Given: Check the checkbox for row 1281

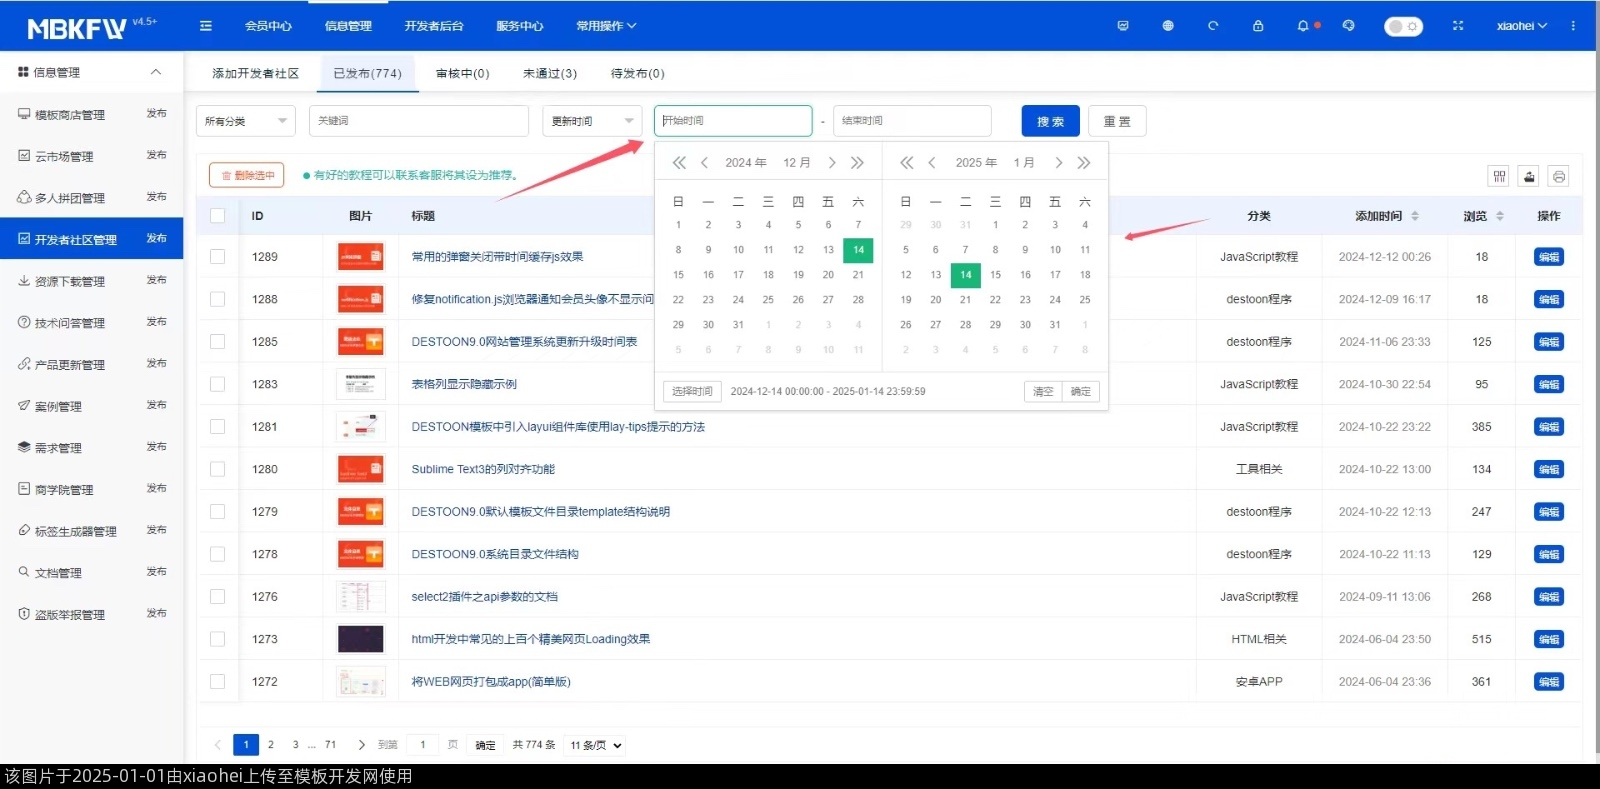Looking at the screenshot, I should click(x=218, y=427).
